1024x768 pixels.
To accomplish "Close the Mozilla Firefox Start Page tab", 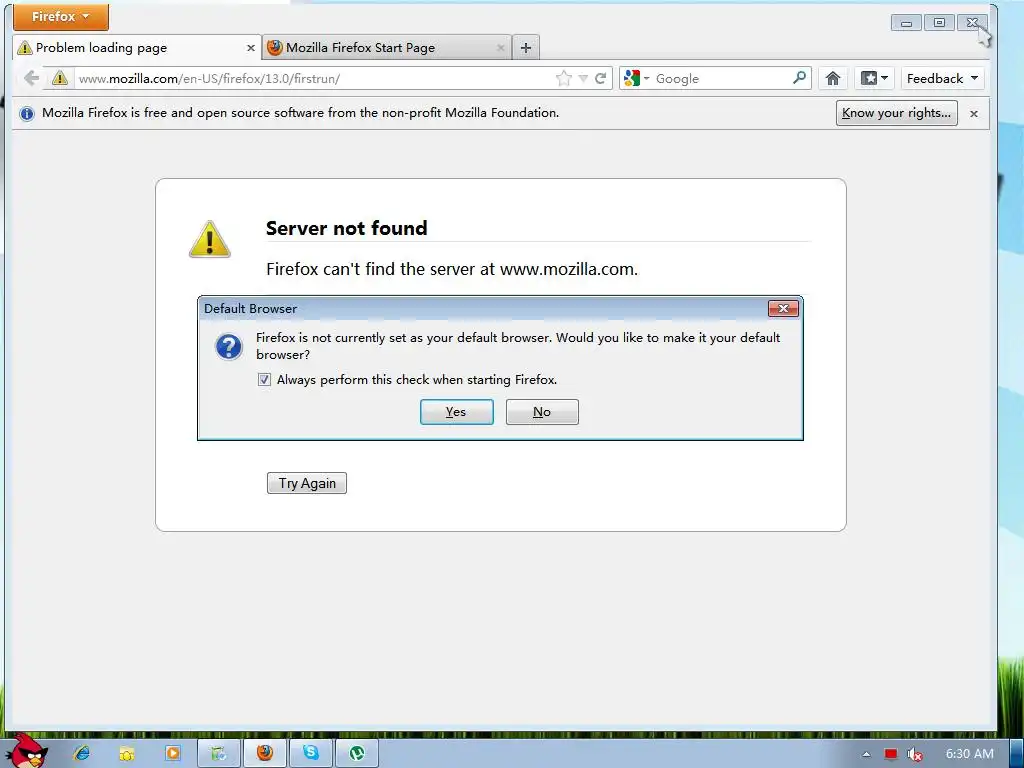I will pyautogui.click(x=501, y=48).
